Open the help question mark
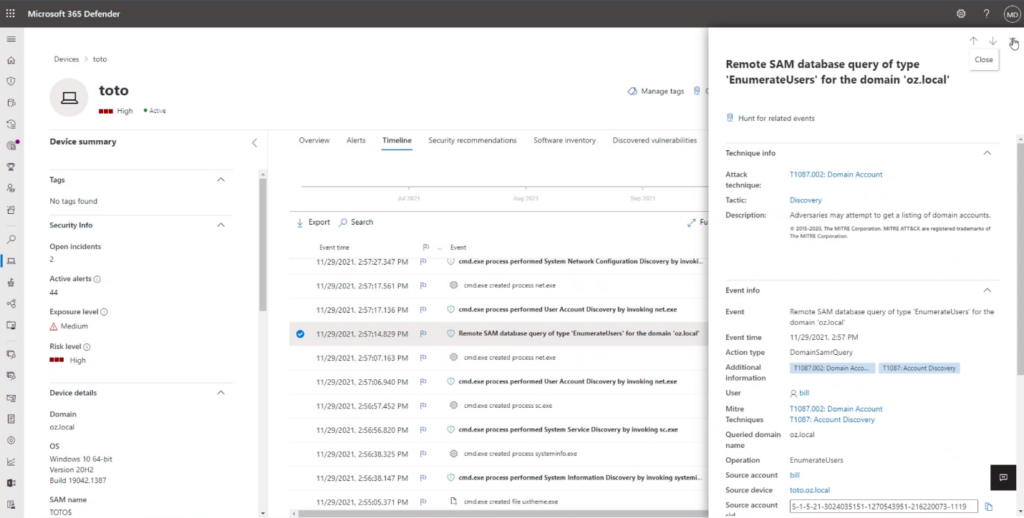Image resolution: width=1024 pixels, height=518 pixels. coord(986,13)
